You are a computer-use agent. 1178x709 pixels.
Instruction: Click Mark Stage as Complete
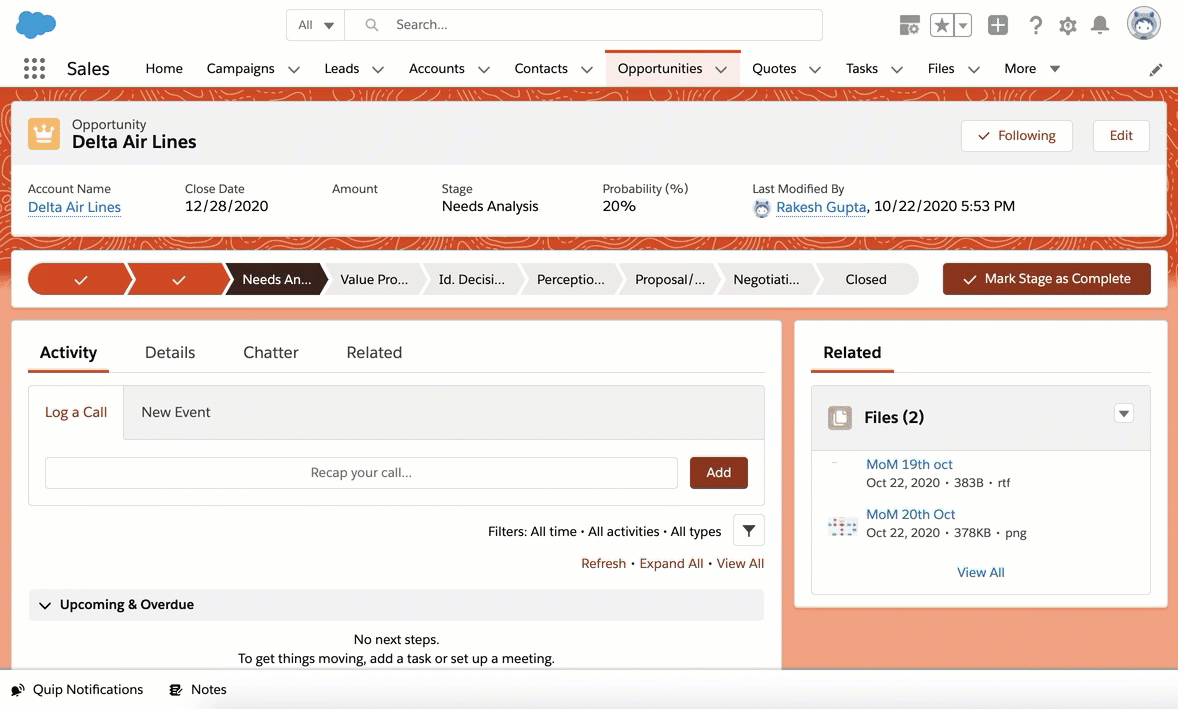[1047, 279]
